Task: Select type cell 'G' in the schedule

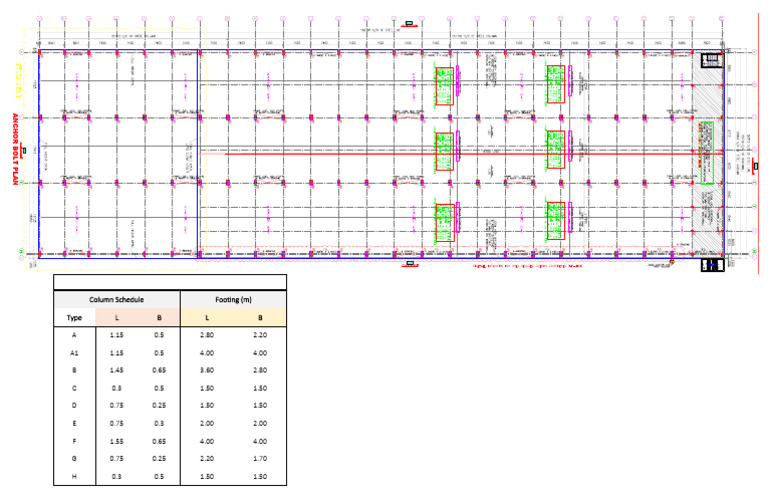Action: [74, 459]
